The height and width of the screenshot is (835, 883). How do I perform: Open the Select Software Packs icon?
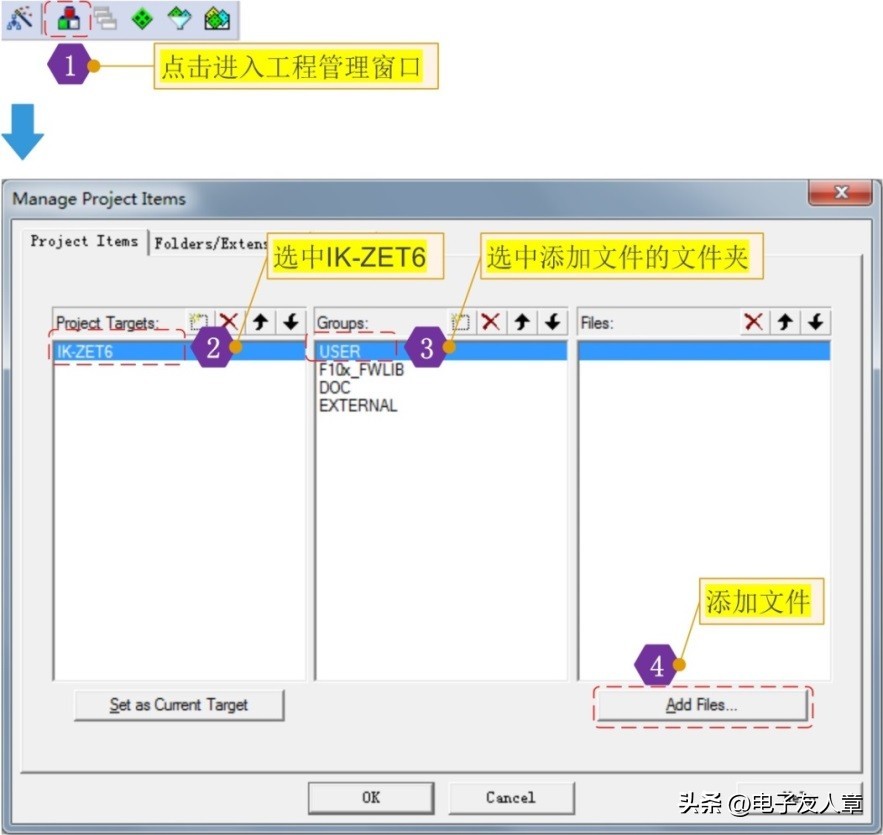pos(180,19)
